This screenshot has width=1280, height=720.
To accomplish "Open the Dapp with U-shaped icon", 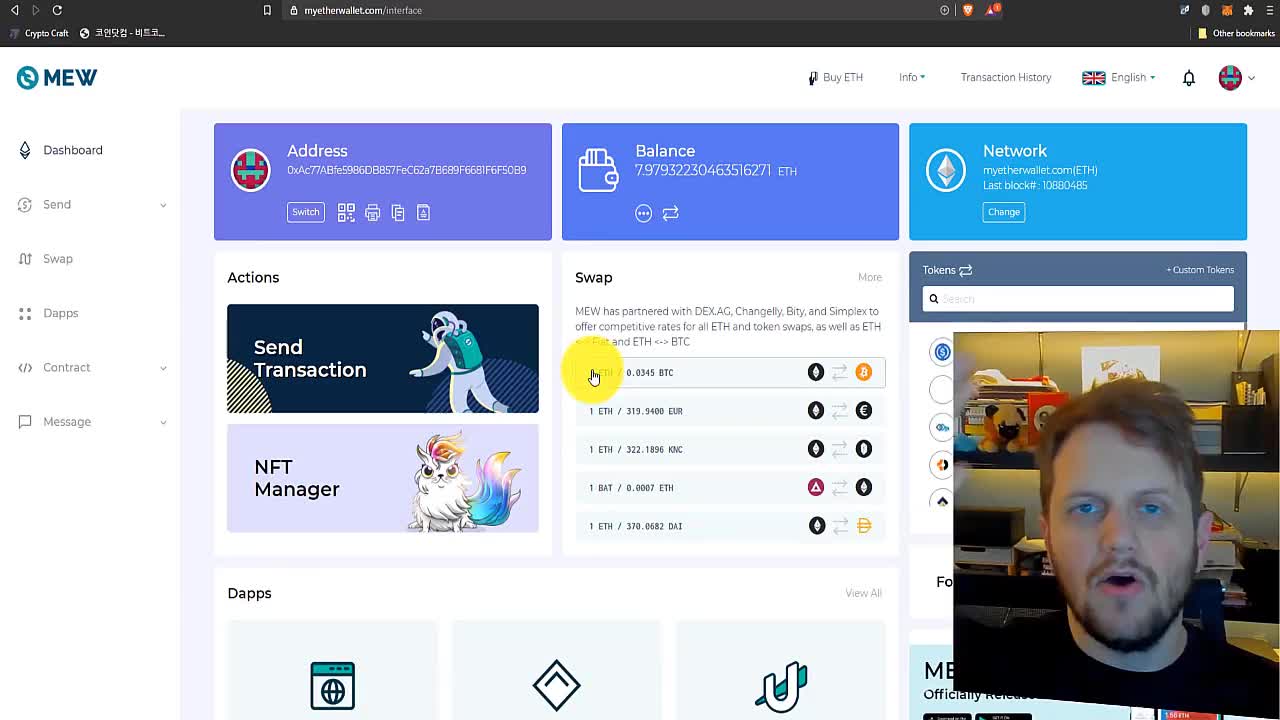I will pos(780,685).
